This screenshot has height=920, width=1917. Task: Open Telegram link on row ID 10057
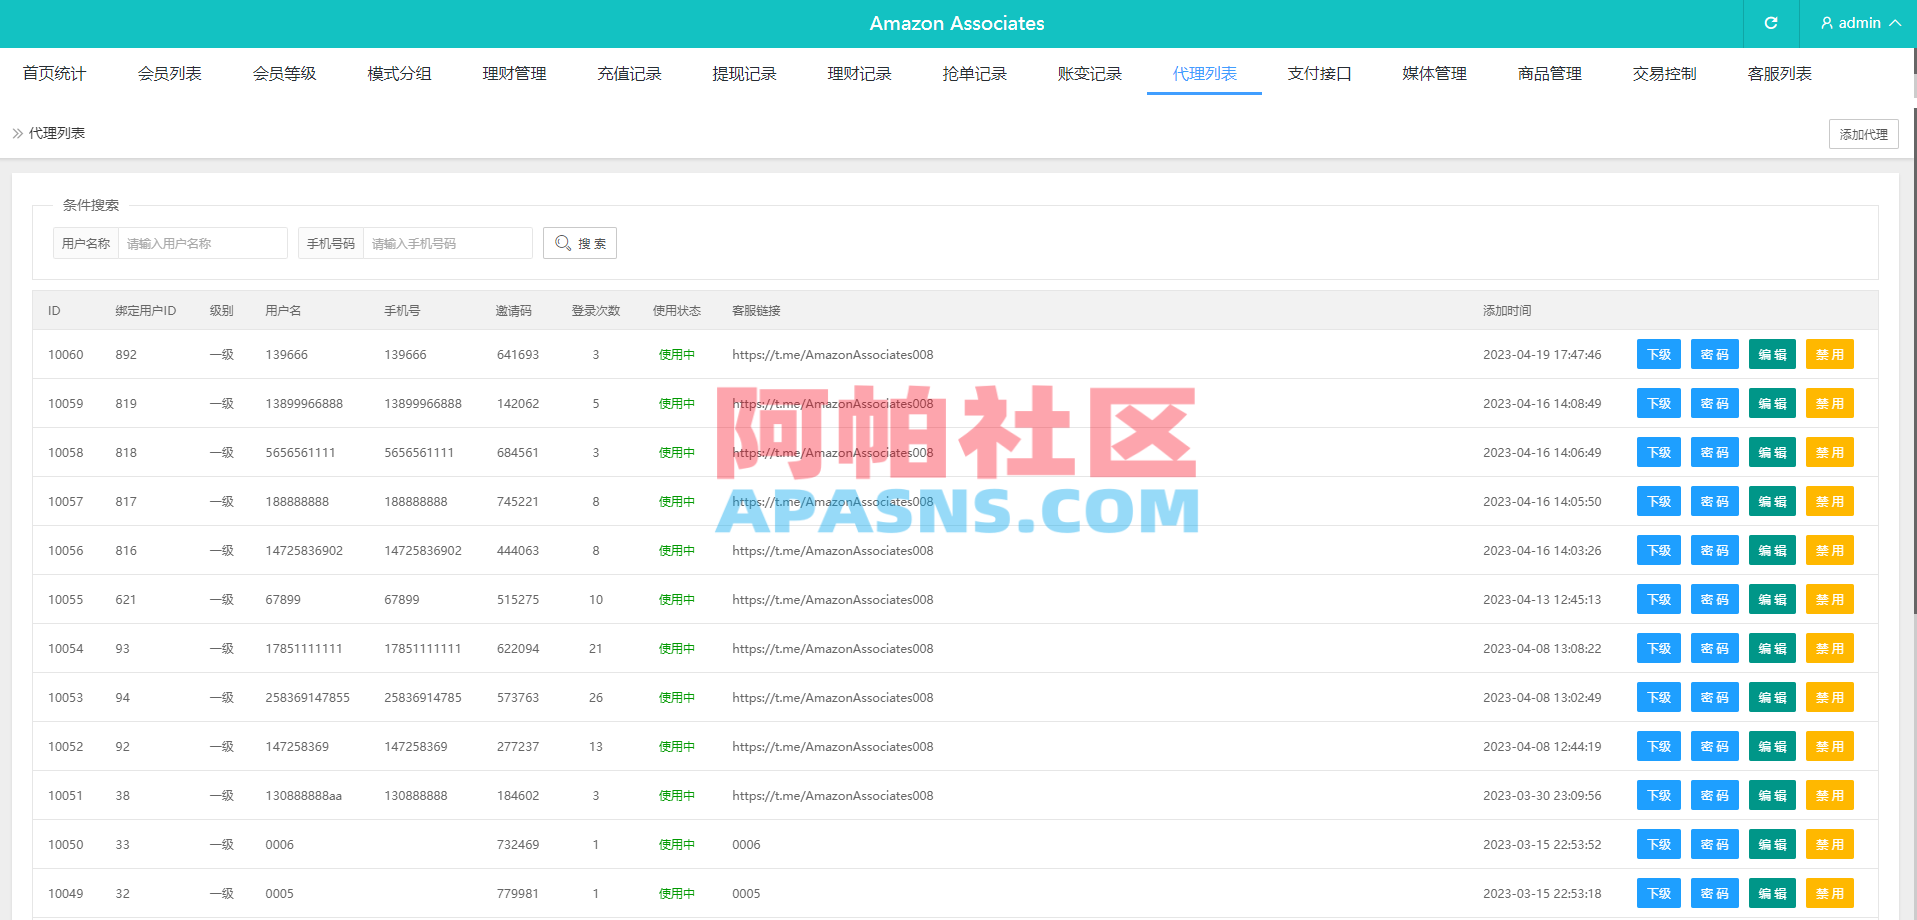tap(832, 501)
